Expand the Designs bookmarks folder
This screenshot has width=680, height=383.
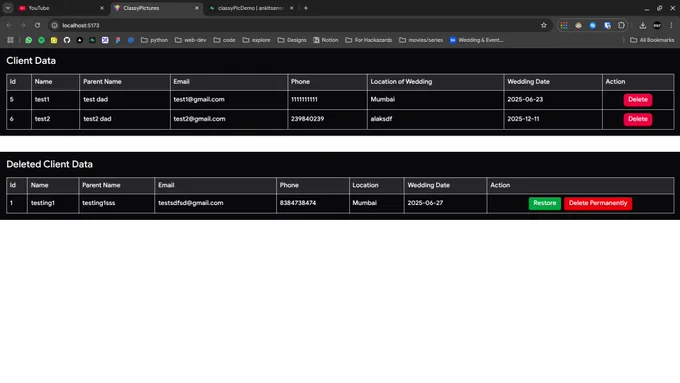pos(292,40)
